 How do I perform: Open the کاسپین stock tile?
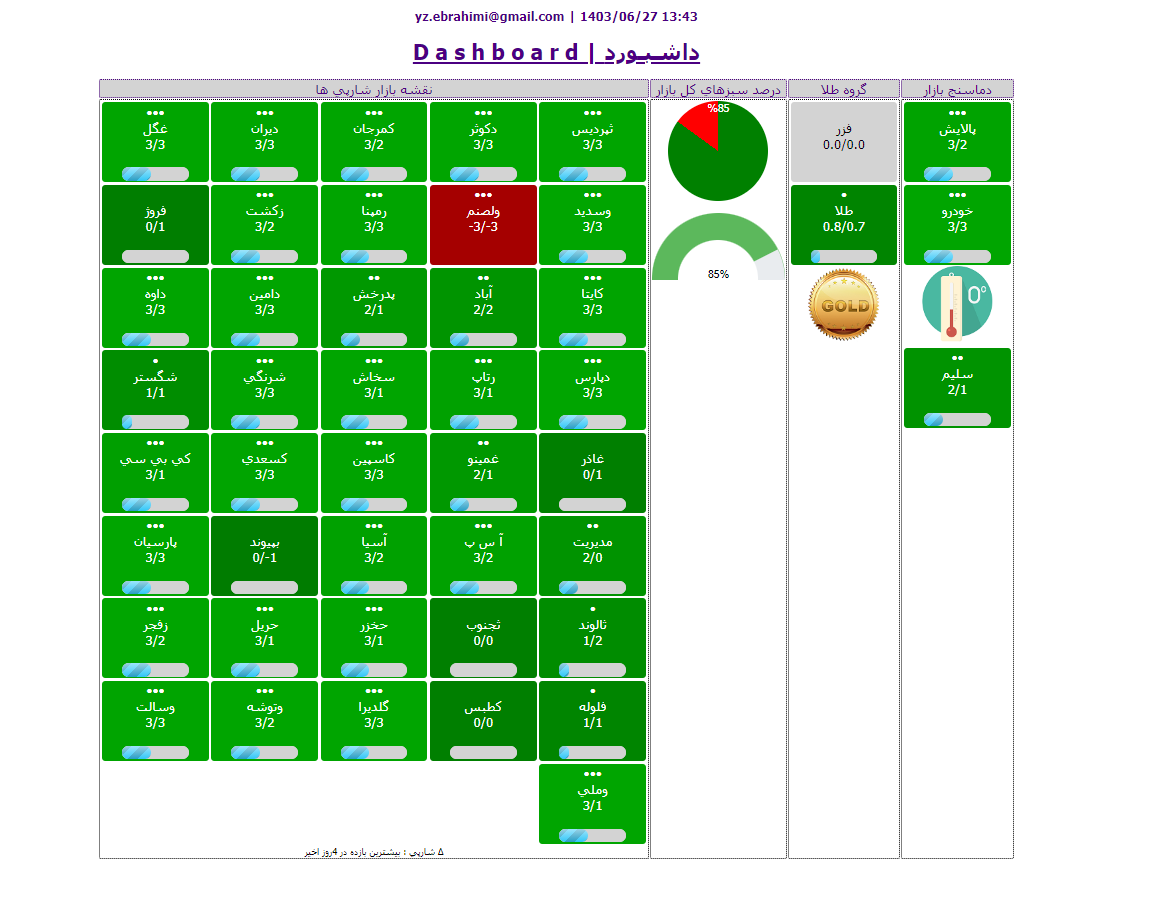pyautogui.click(x=374, y=473)
